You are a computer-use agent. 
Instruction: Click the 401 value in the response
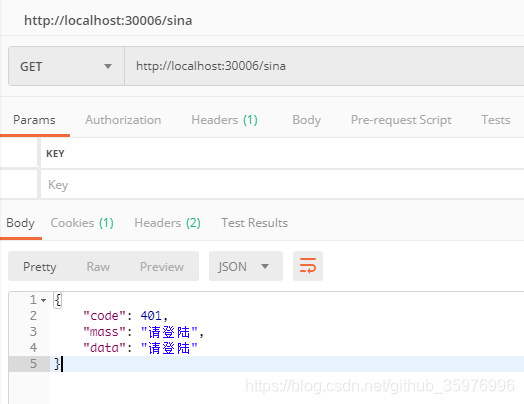coord(151,316)
